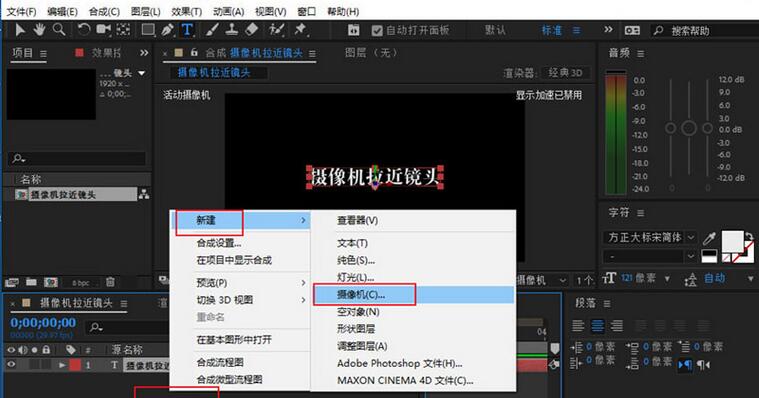Open the 效果控件 panel tab

(x=106, y=53)
